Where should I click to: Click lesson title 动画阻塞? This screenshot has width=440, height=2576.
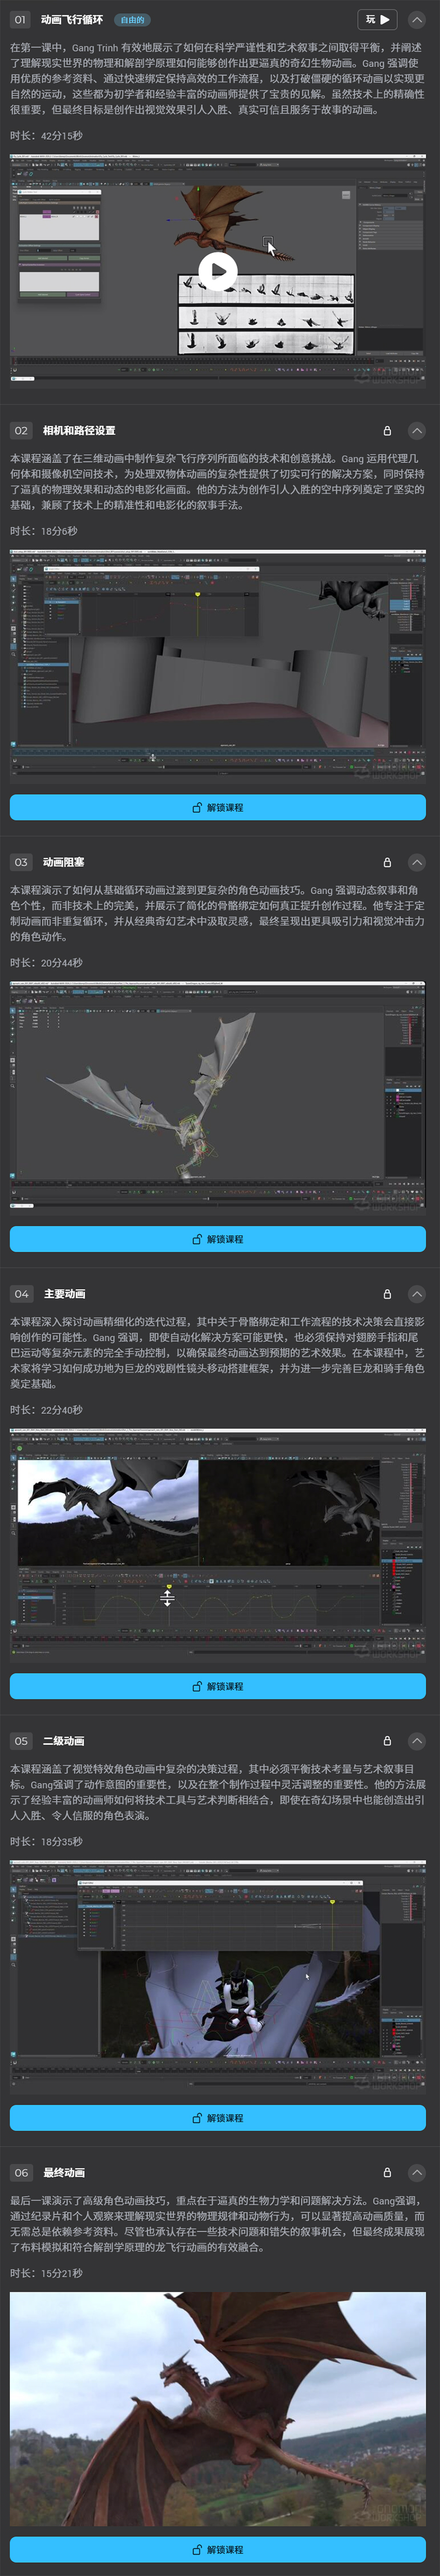point(64,863)
